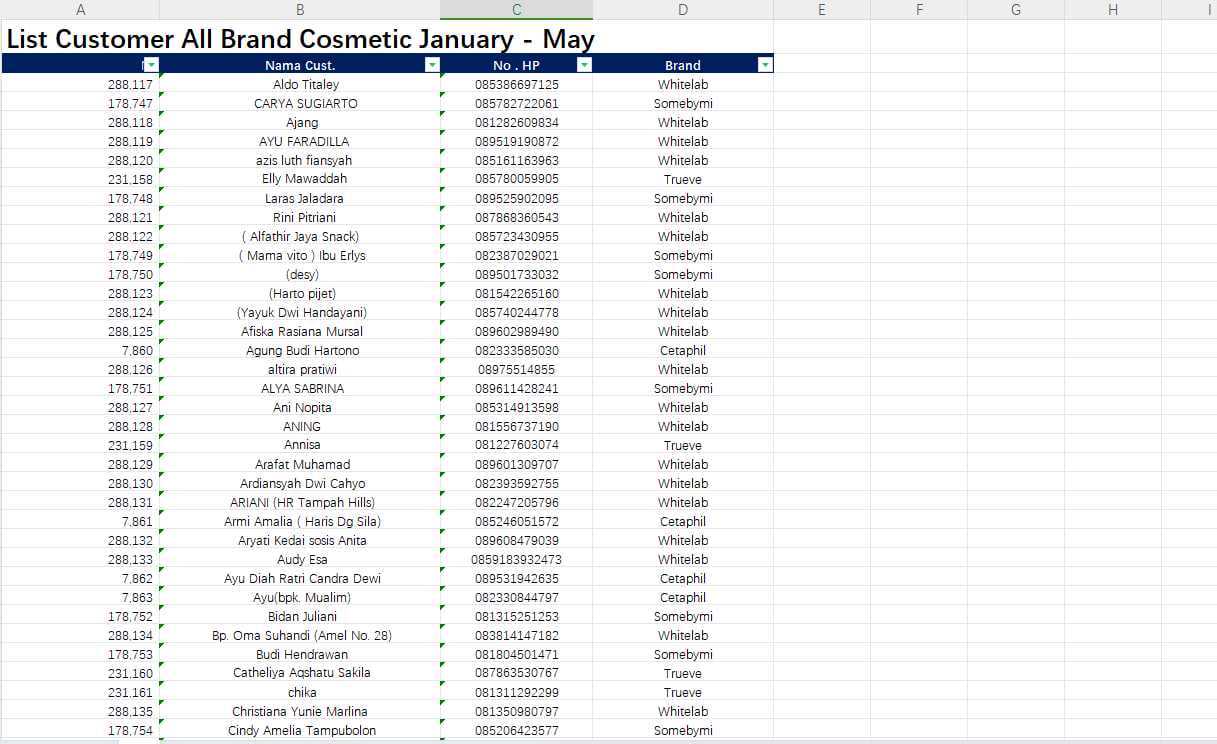Click Trueve brand in chika row

coord(683,693)
